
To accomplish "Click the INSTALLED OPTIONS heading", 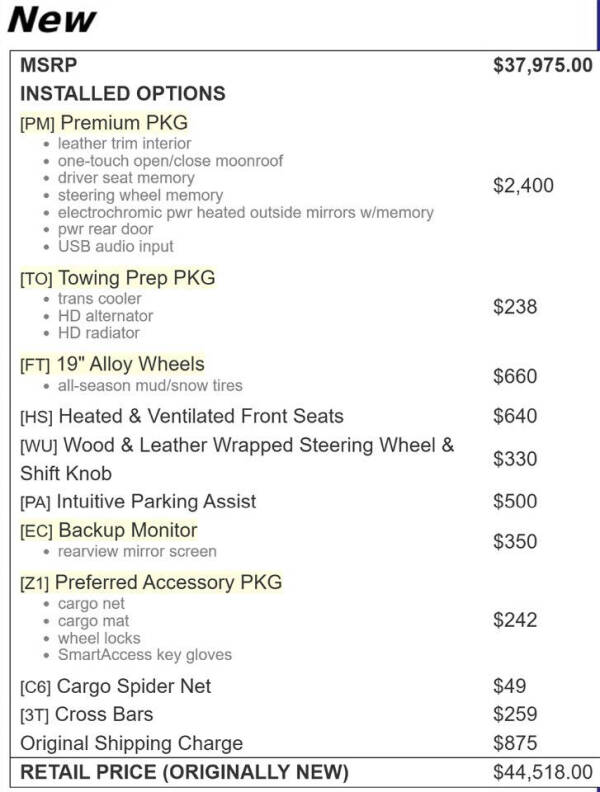I will [123, 93].
